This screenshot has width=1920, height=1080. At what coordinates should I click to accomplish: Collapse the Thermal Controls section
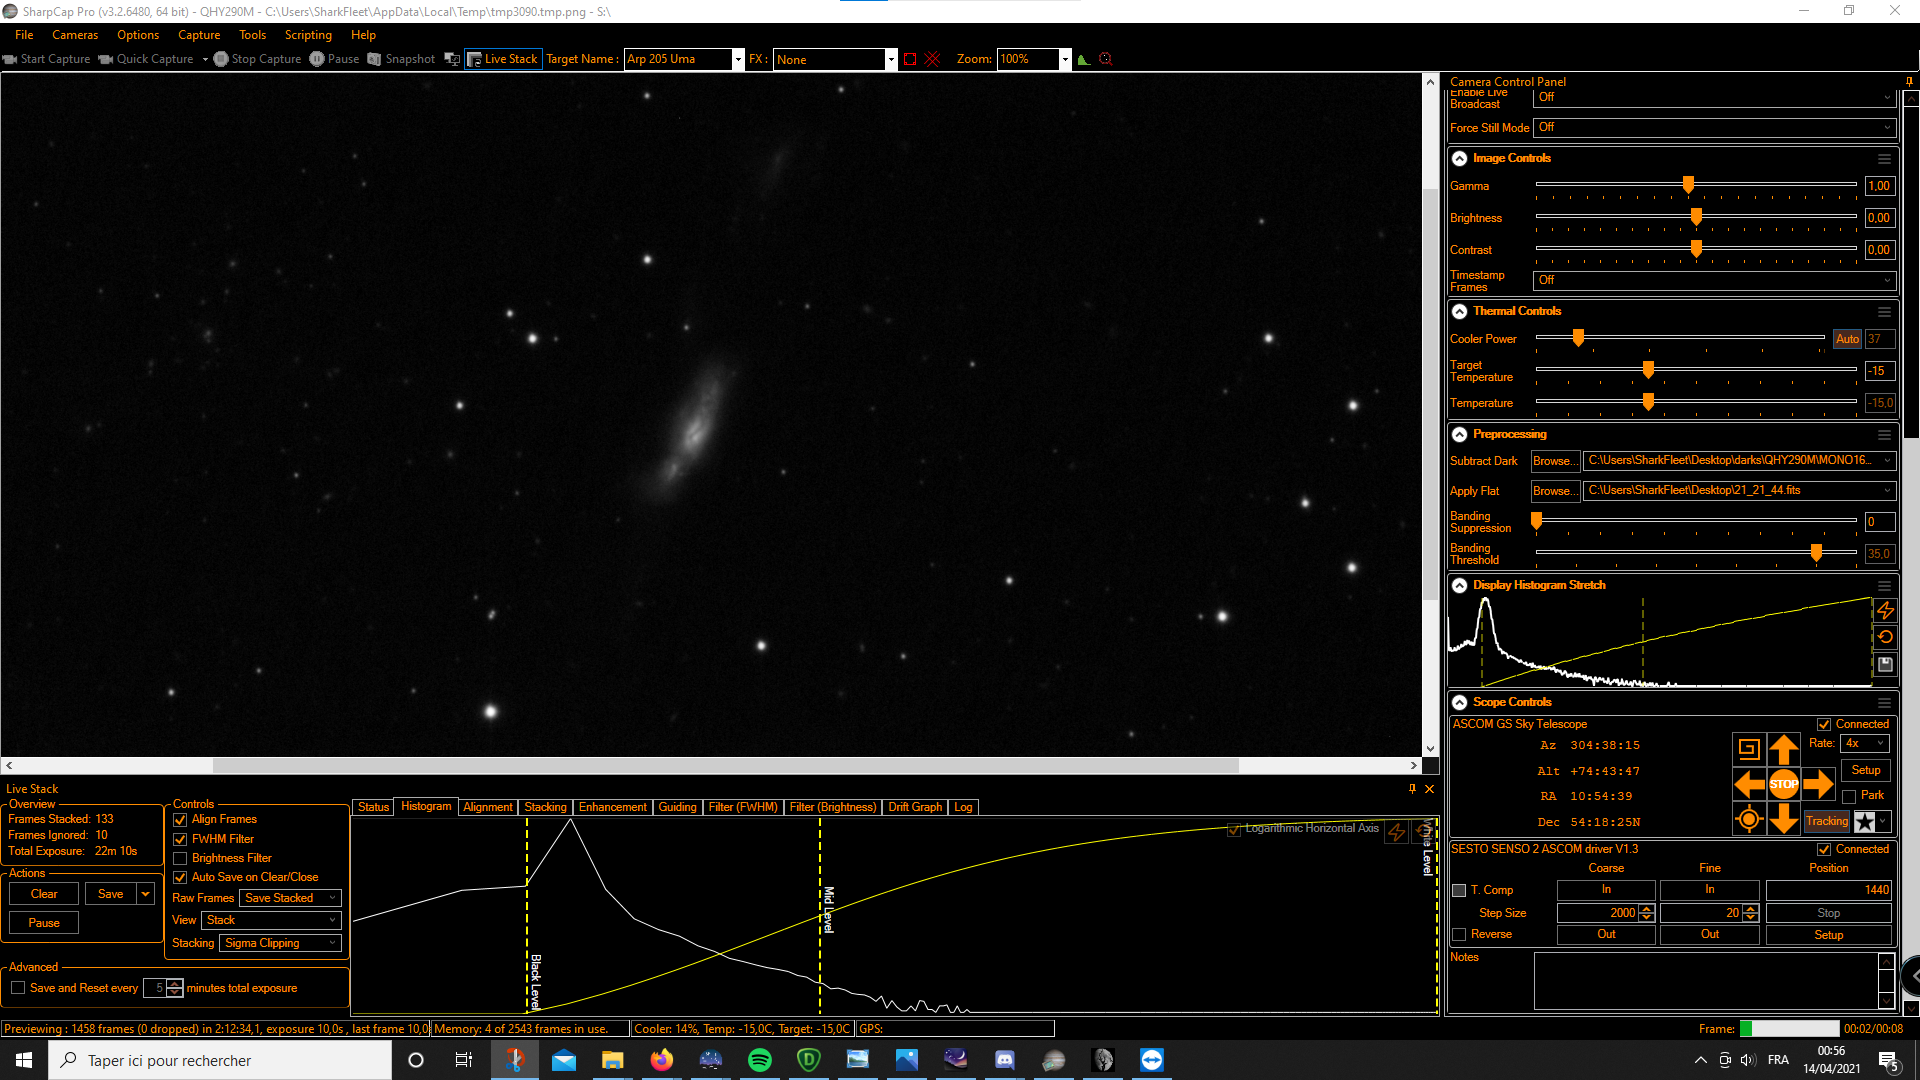pos(1459,311)
